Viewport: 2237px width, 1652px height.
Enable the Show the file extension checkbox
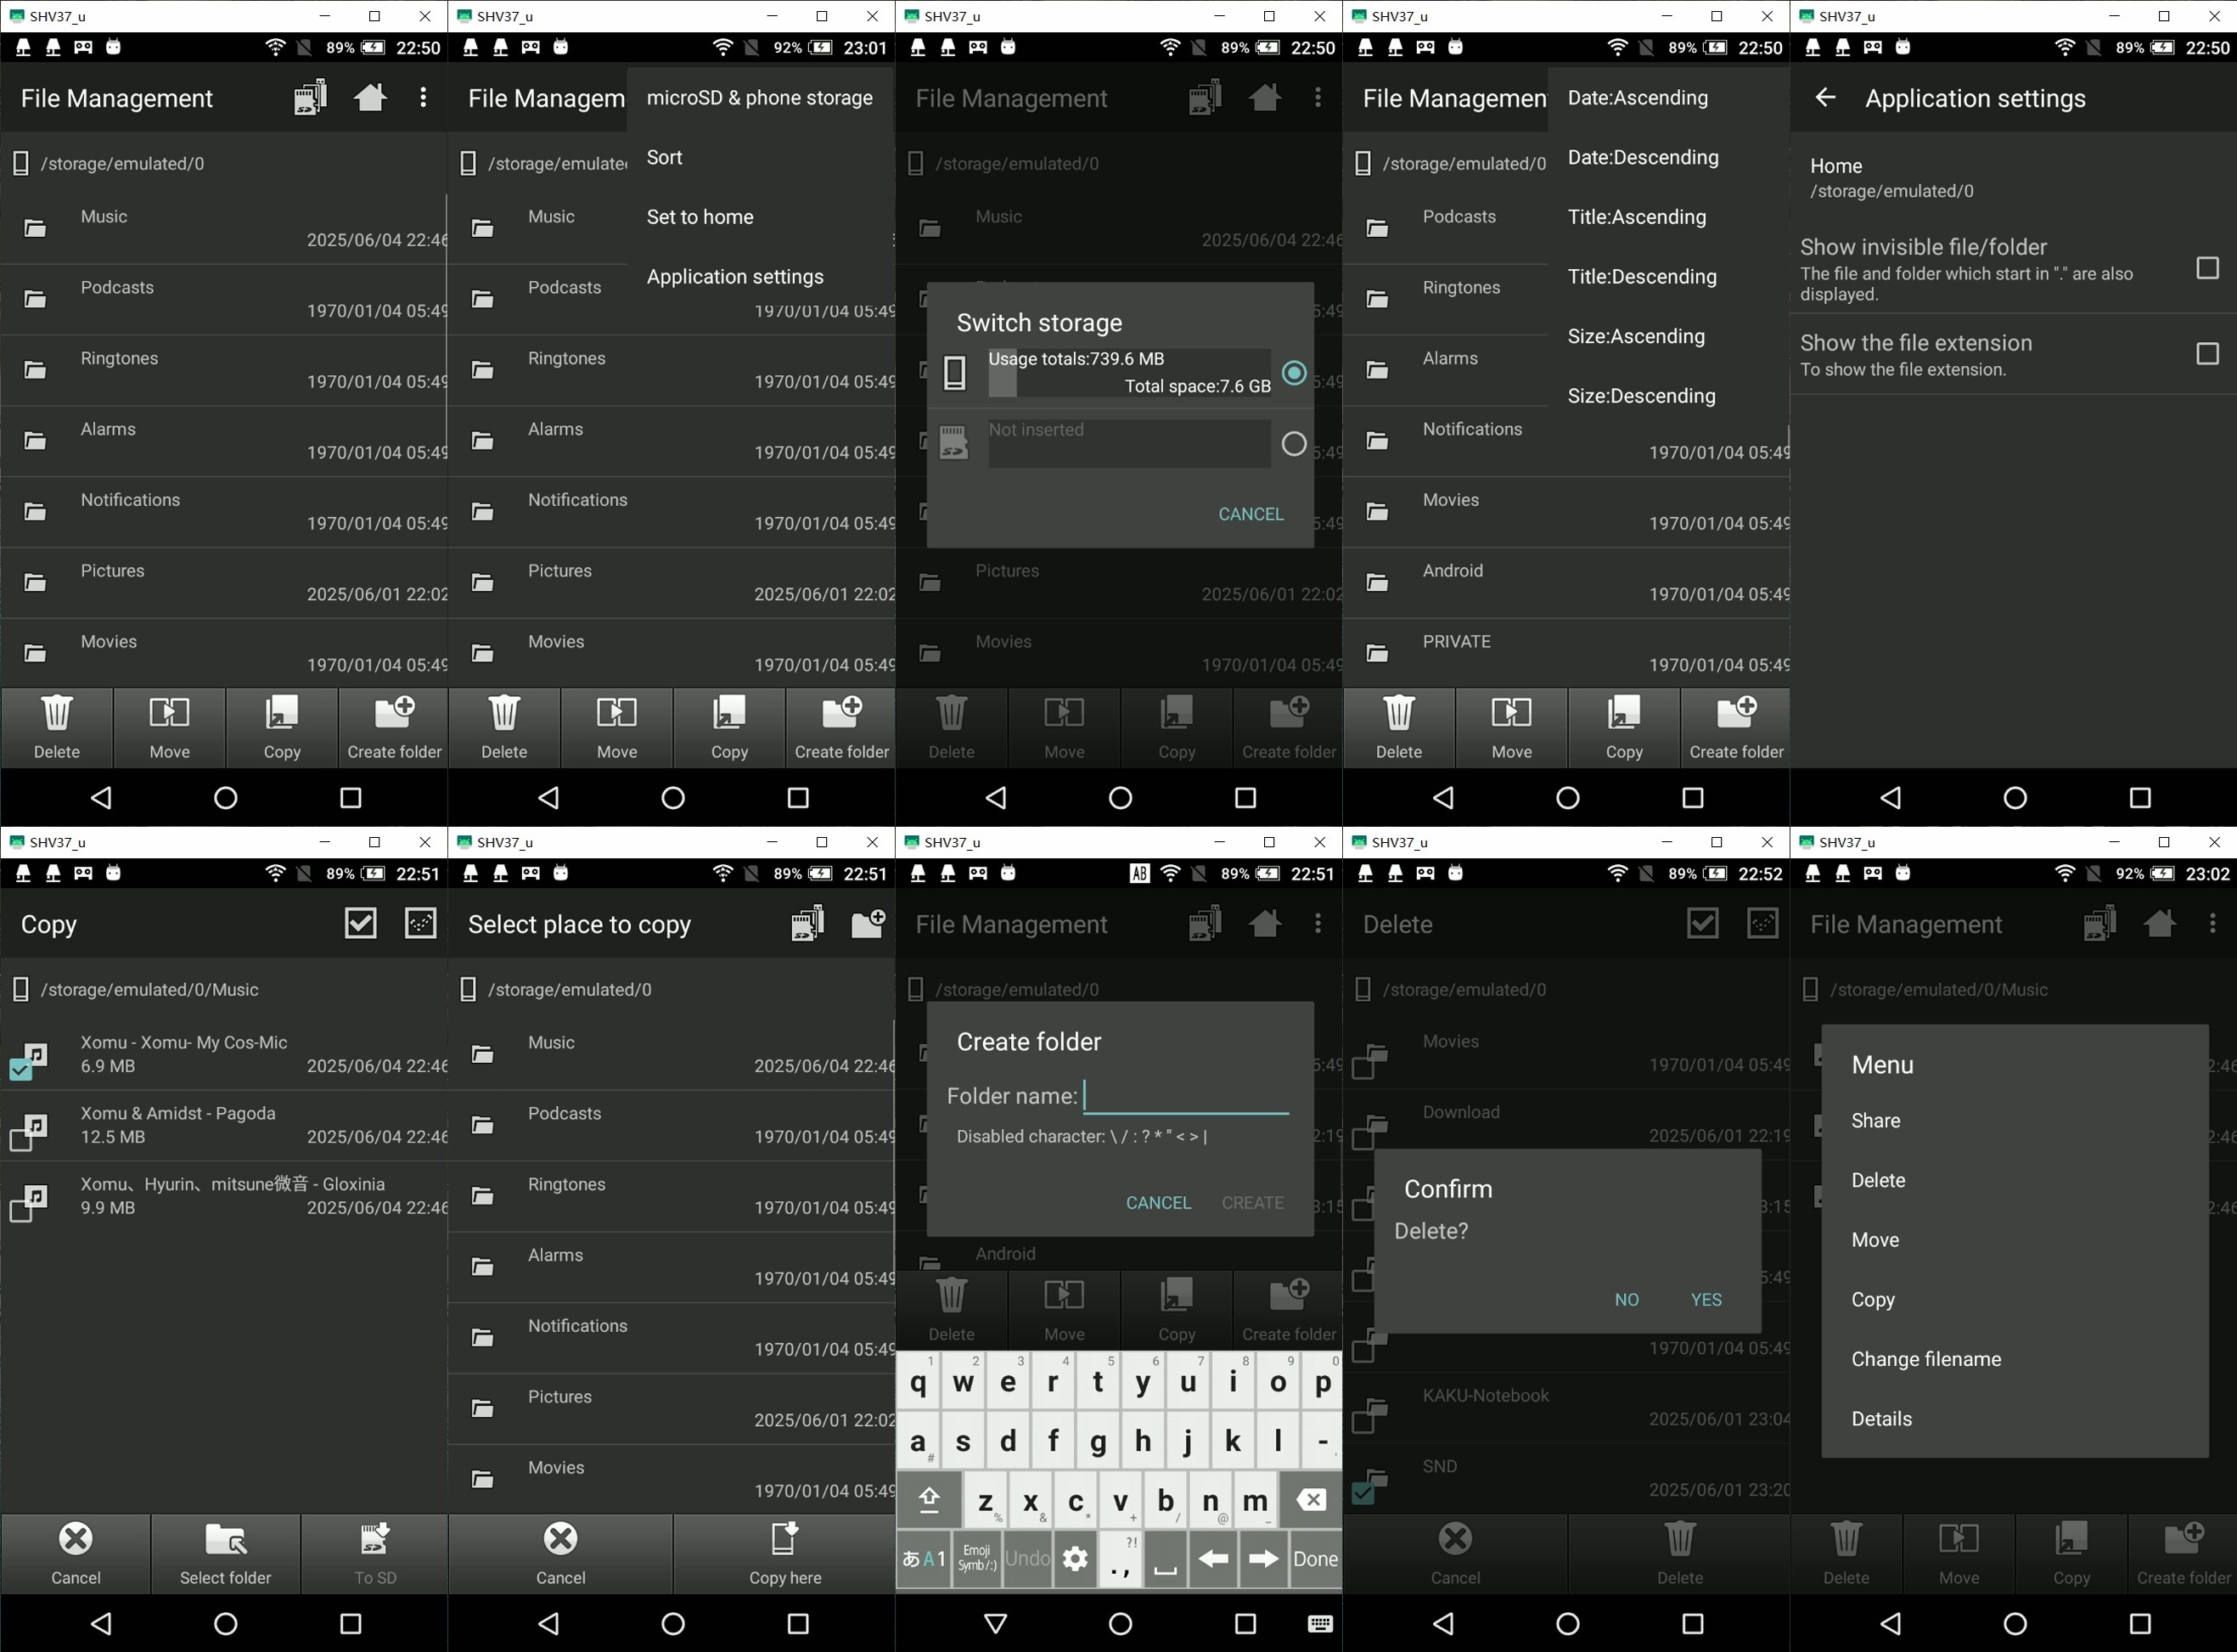pyautogui.click(x=2207, y=354)
